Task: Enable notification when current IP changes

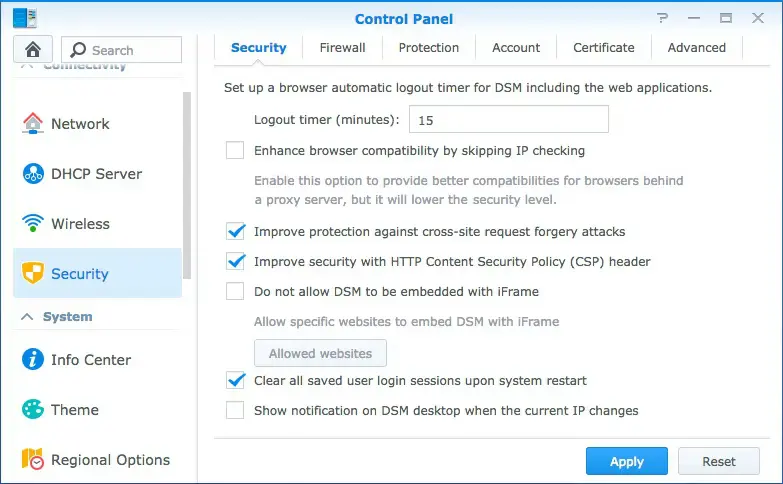Action: tap(235, 410)
